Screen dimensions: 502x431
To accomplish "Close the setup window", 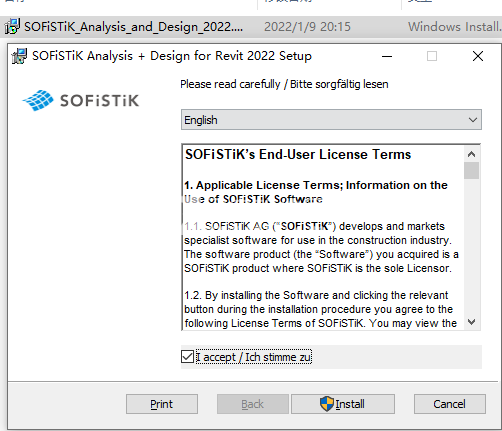I will tap(478, 56).
